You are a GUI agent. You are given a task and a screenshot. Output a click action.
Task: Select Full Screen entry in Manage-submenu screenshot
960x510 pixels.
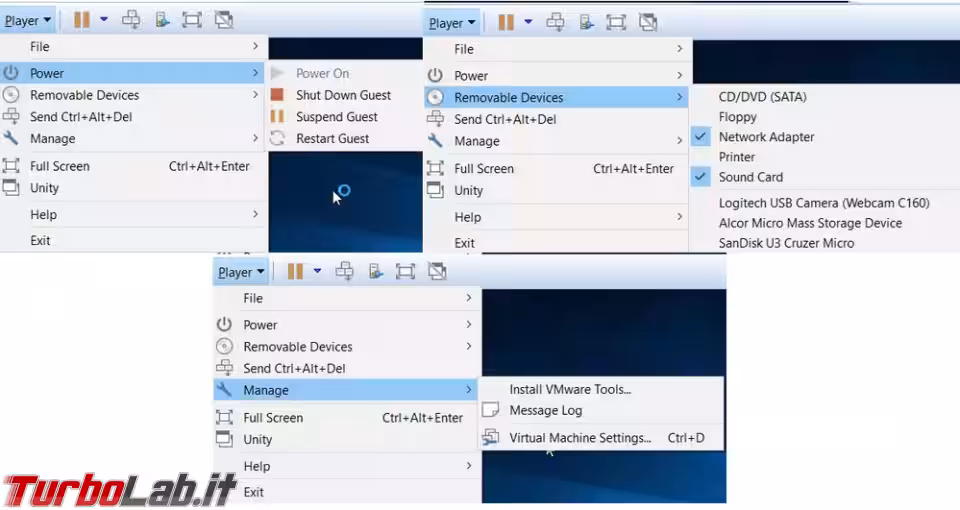(345, 418)
